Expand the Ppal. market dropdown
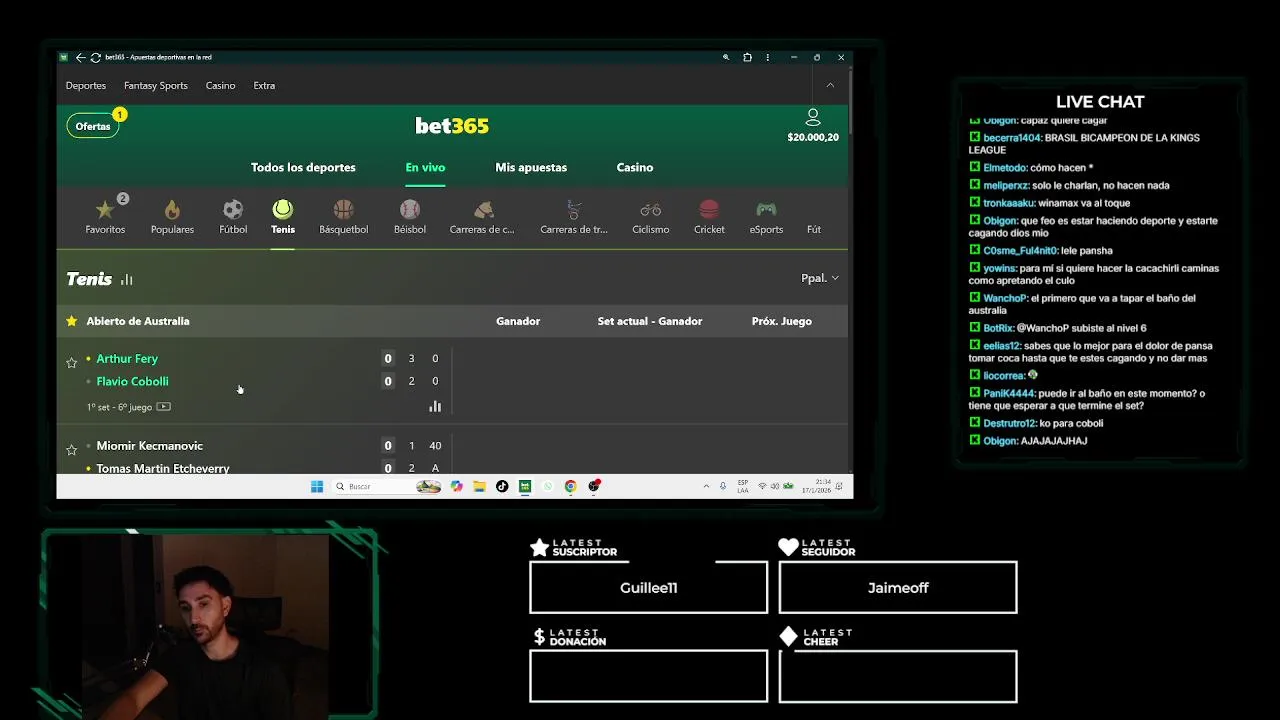The image size is (1280, 720). point(820,278)
